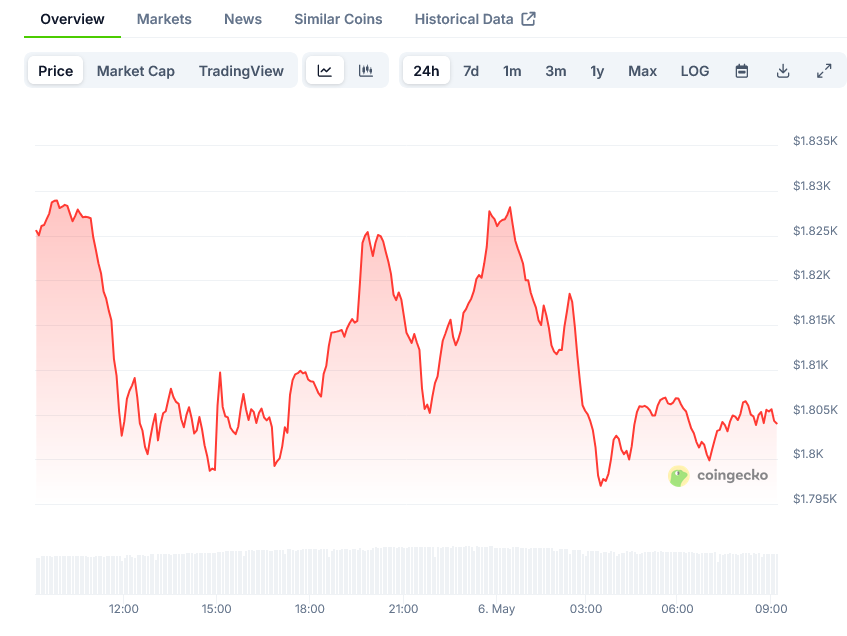Switch to candlestick chart icon

click(366, 71)
